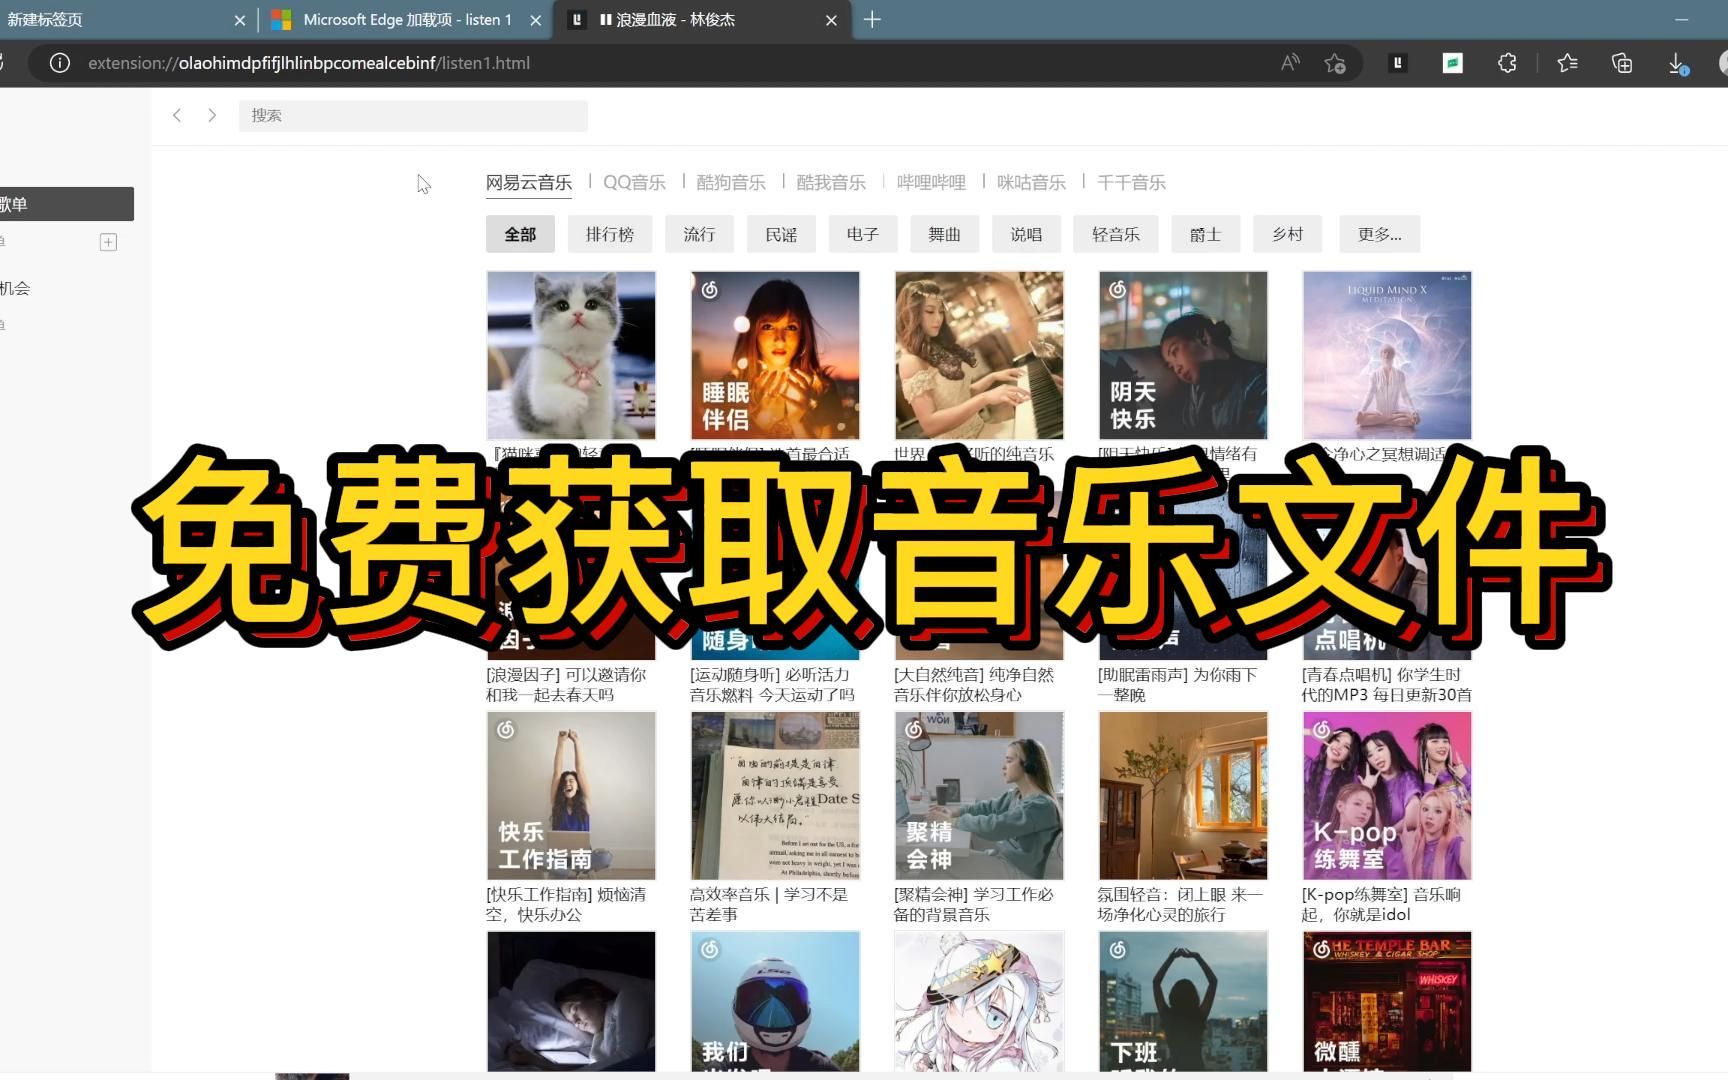Close the 新建标签页 tab
This screenshot has width=1728, height=1080.
240,20
